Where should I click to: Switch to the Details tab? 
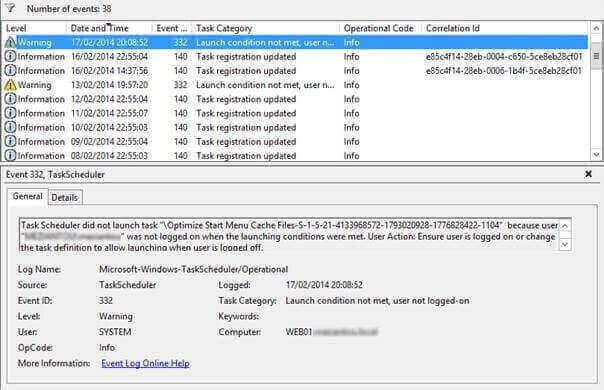click(65, 197)
